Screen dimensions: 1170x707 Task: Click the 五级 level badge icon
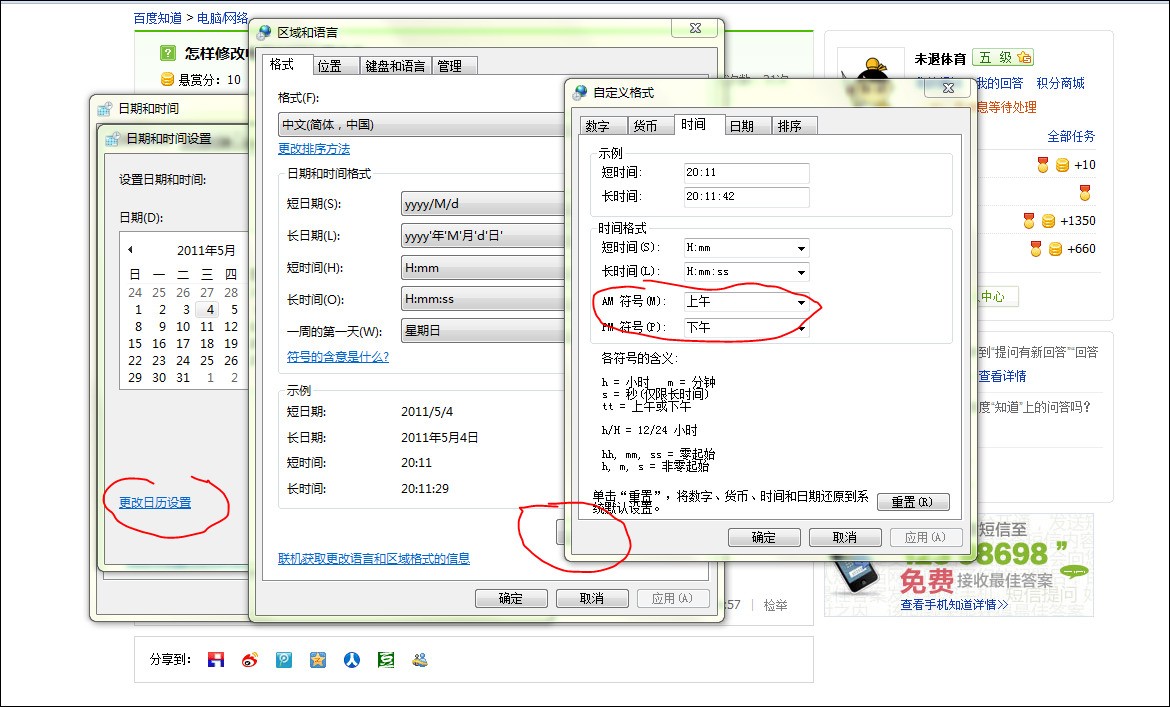(1003, 57)
